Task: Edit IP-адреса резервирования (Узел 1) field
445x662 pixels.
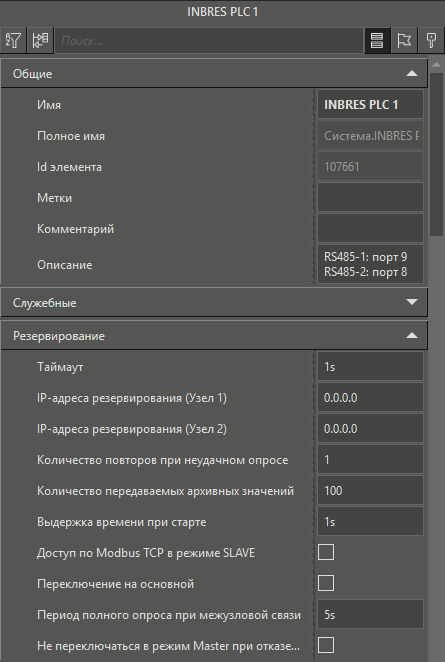Action: pos(370,397)
